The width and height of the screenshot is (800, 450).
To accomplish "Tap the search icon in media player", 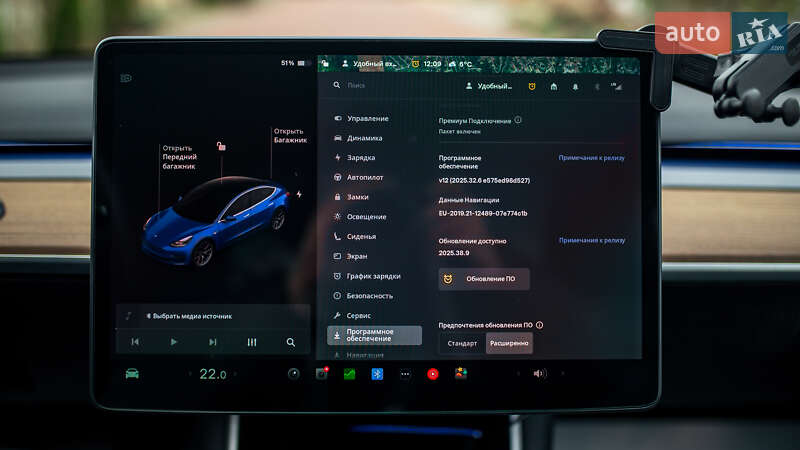I will [290, 342].
